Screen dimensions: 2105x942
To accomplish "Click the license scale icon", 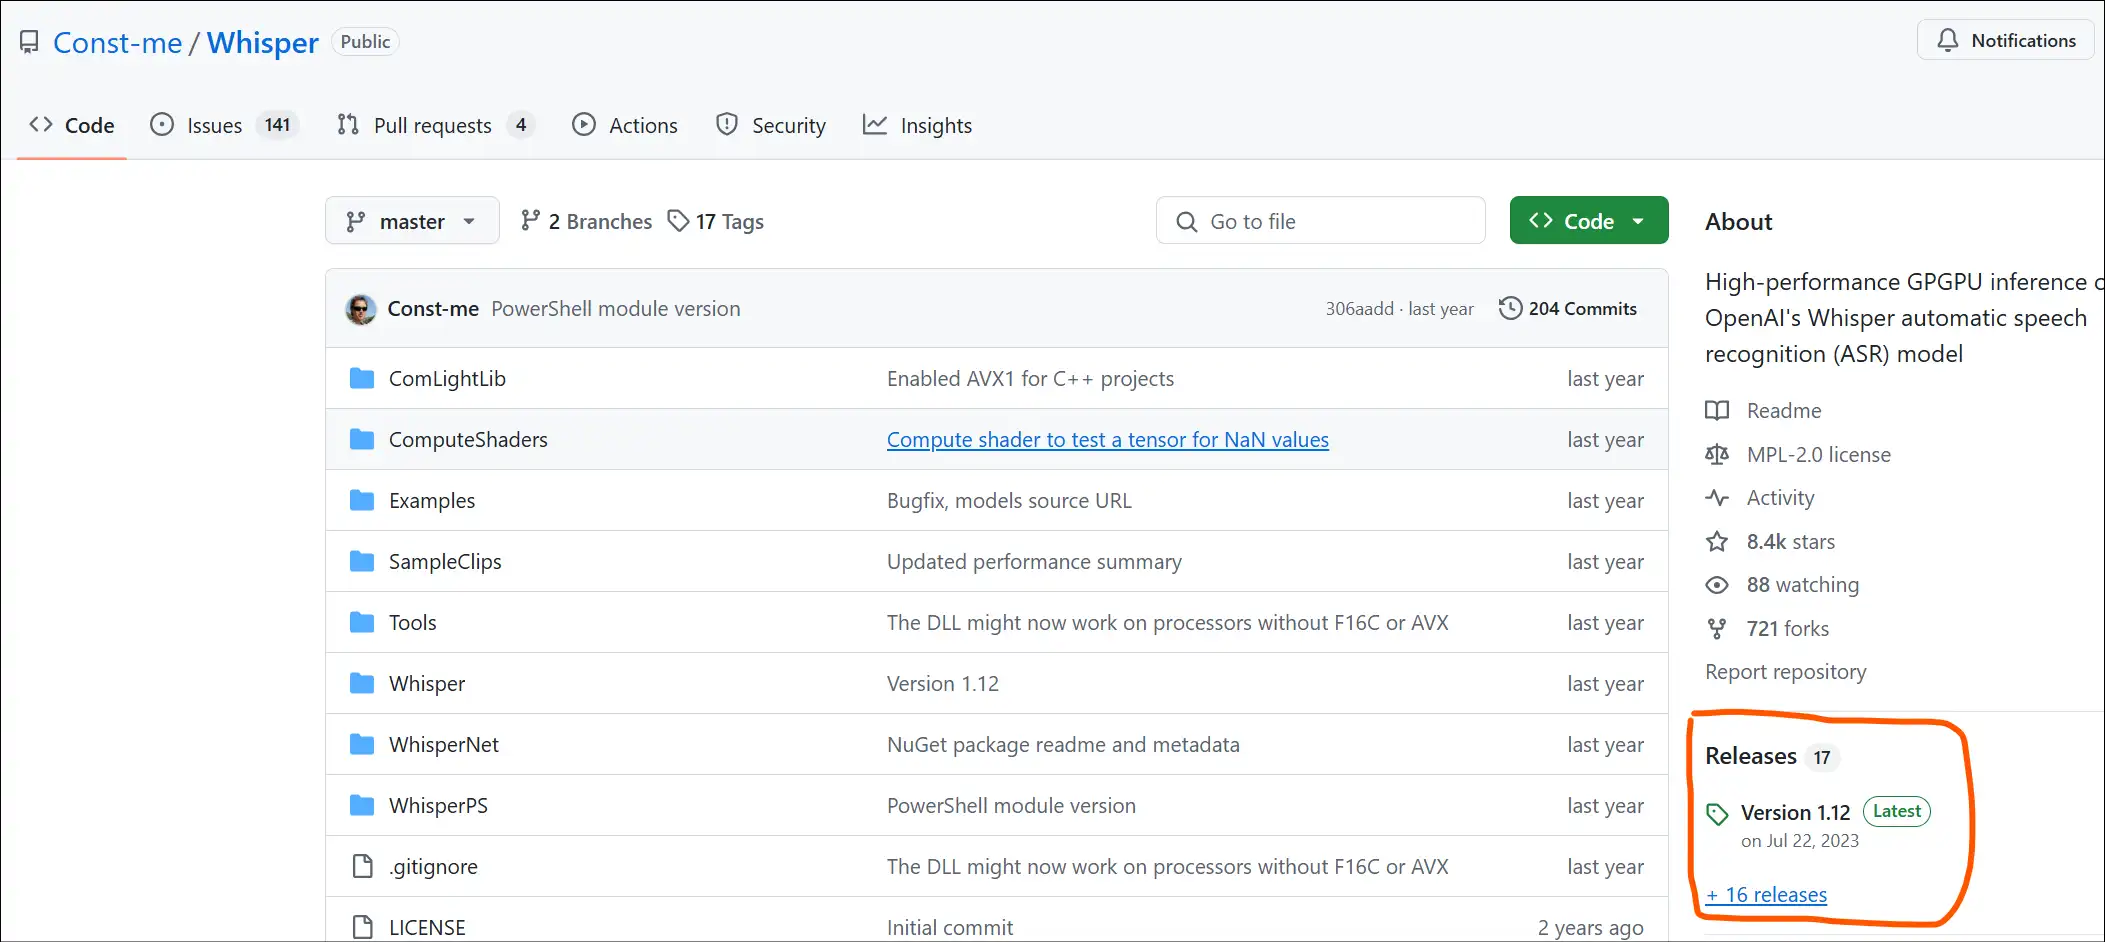I will click(1717, 455).
